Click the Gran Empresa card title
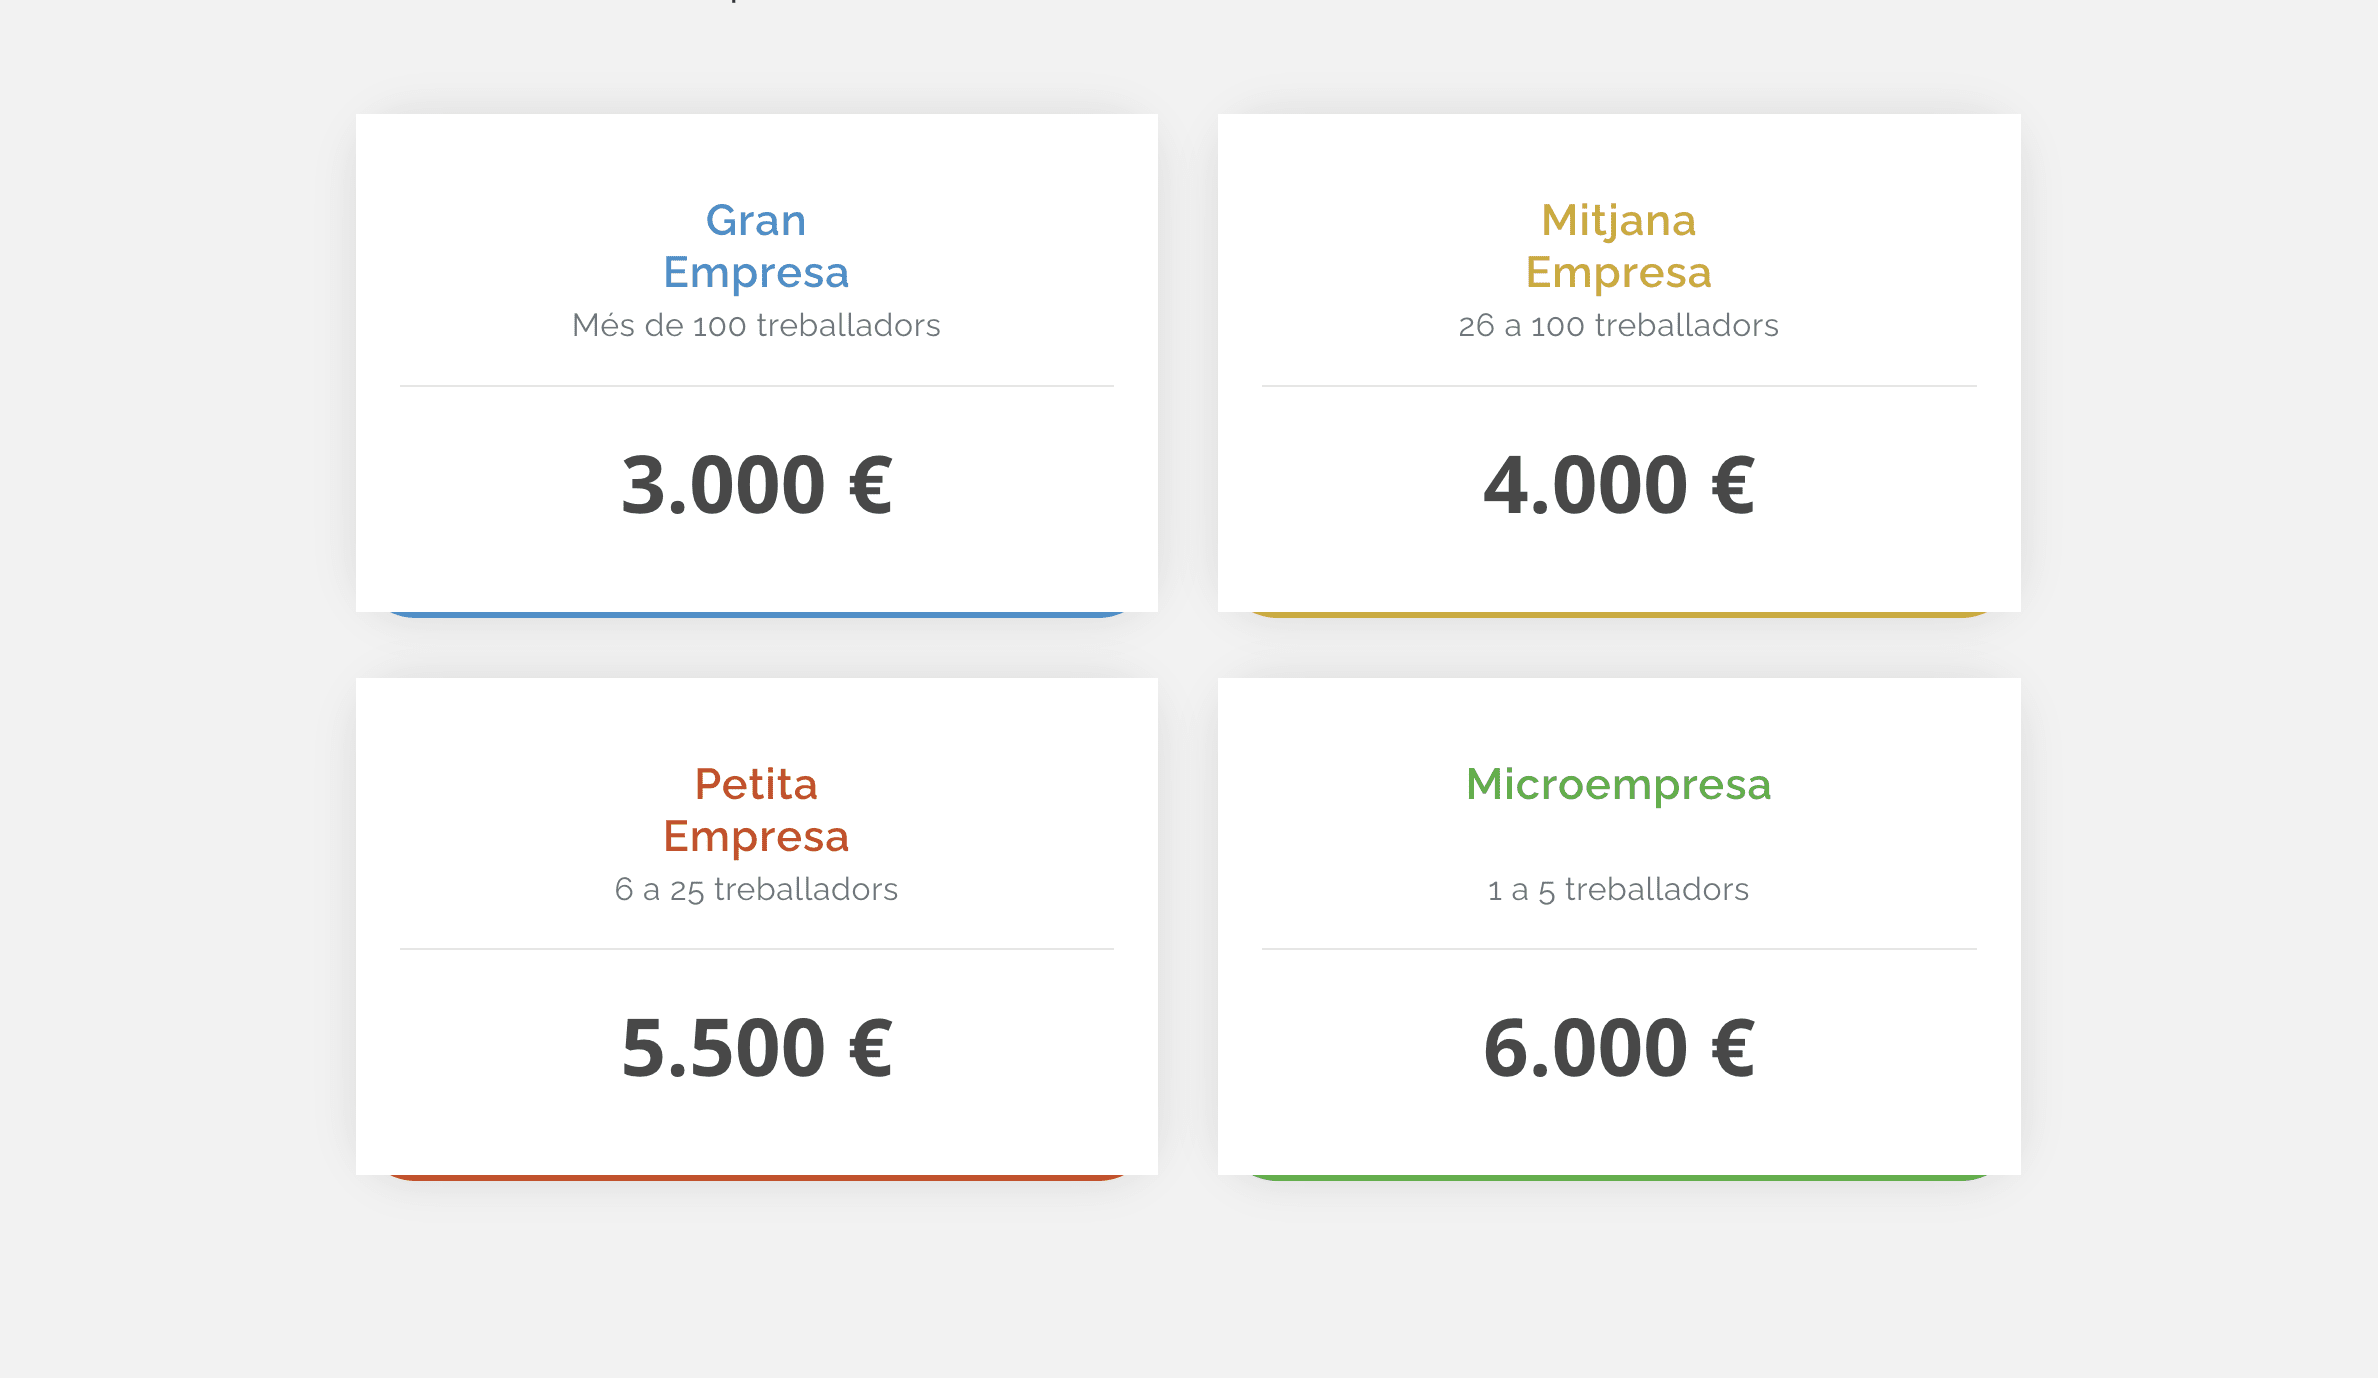Screen dimensions: 2378x1378 756,246
